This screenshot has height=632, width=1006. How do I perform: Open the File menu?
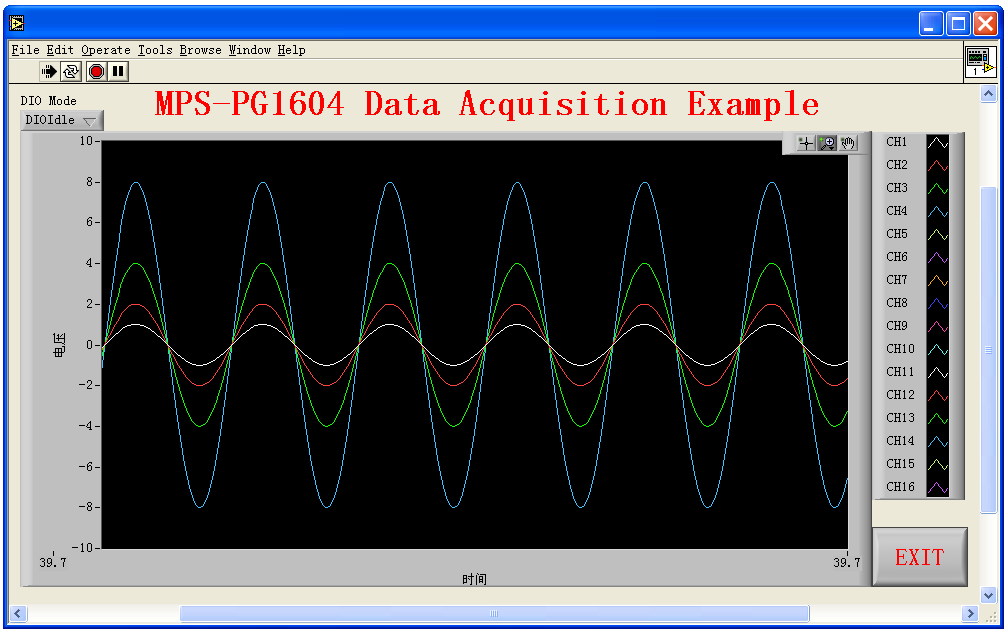pyautogui.click(x=26, y=50)
